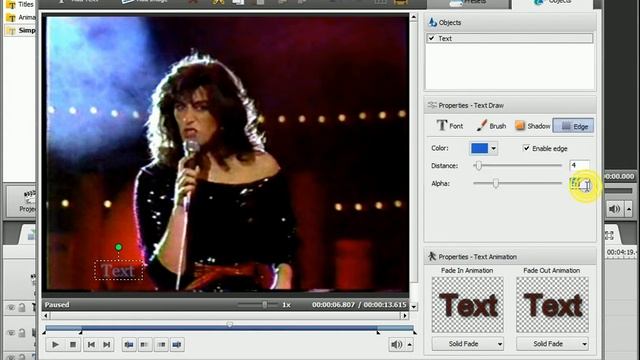Viewport: 640px width, 360px height.
Task: Open Fade In Solid Fade dropdown
Action: point(468,344)
